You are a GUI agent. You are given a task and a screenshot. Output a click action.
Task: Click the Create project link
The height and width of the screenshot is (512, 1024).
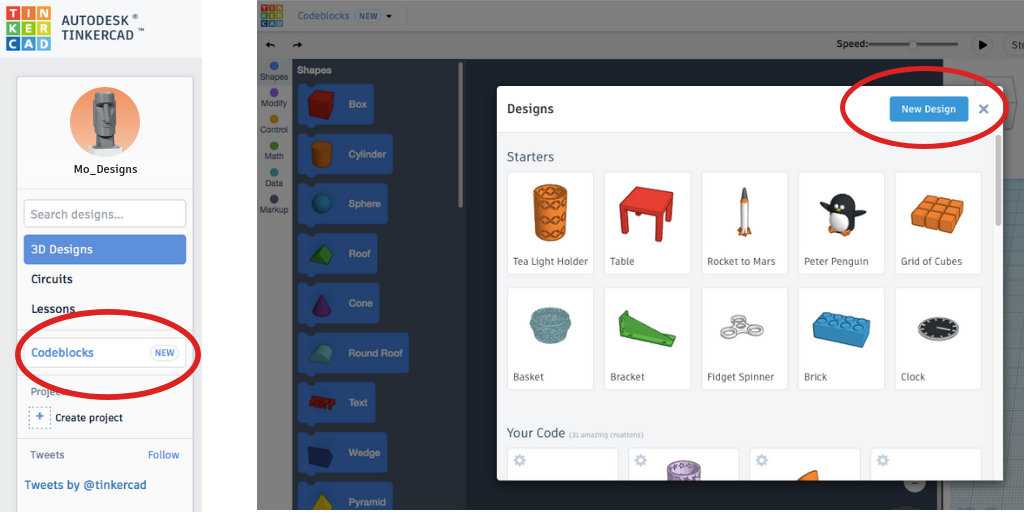(x=89, y=417)
